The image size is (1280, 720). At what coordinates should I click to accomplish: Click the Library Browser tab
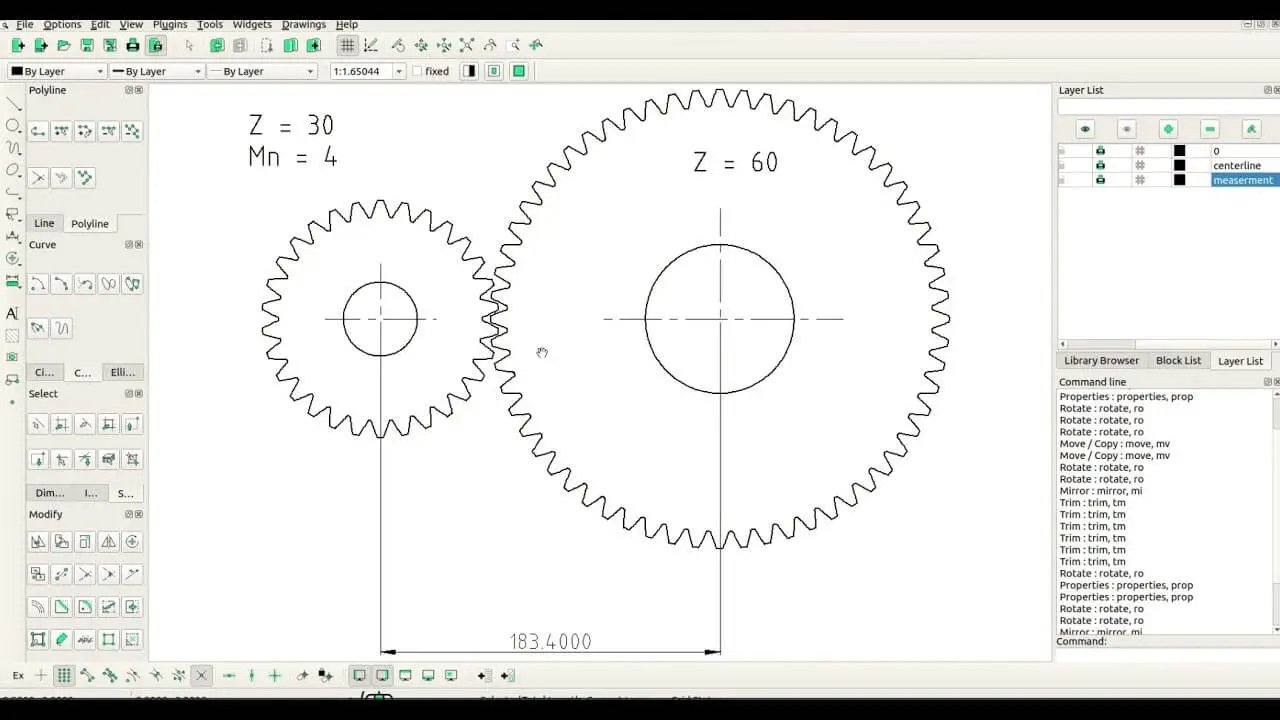click(x=1100, y=360)
